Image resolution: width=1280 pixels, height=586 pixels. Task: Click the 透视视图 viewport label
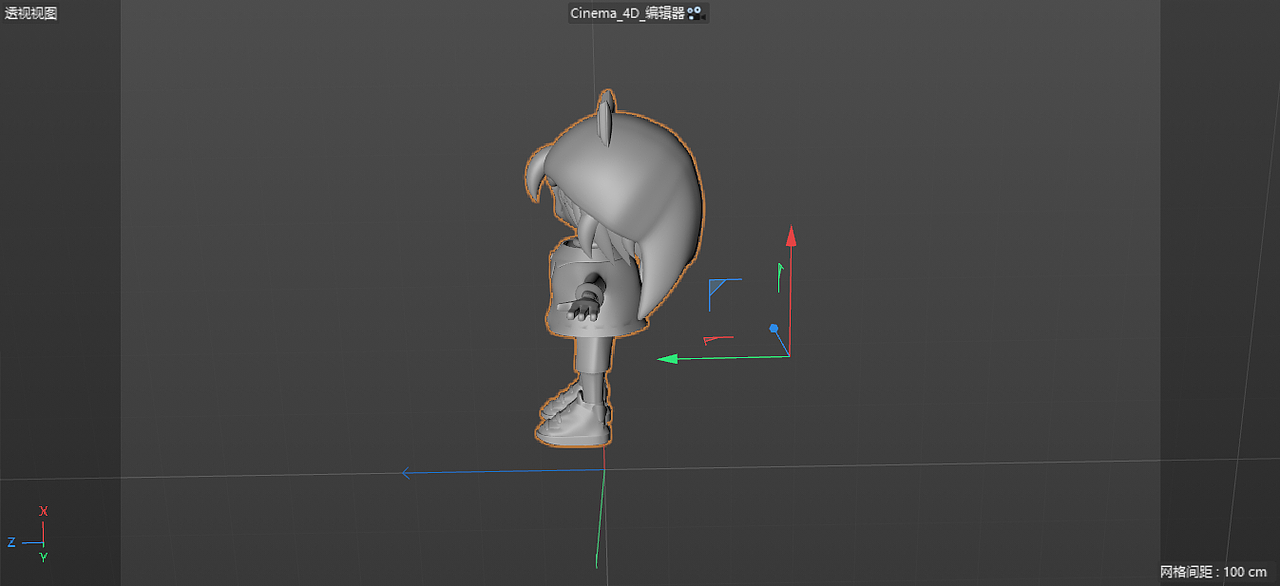click(x=31, y=14)
